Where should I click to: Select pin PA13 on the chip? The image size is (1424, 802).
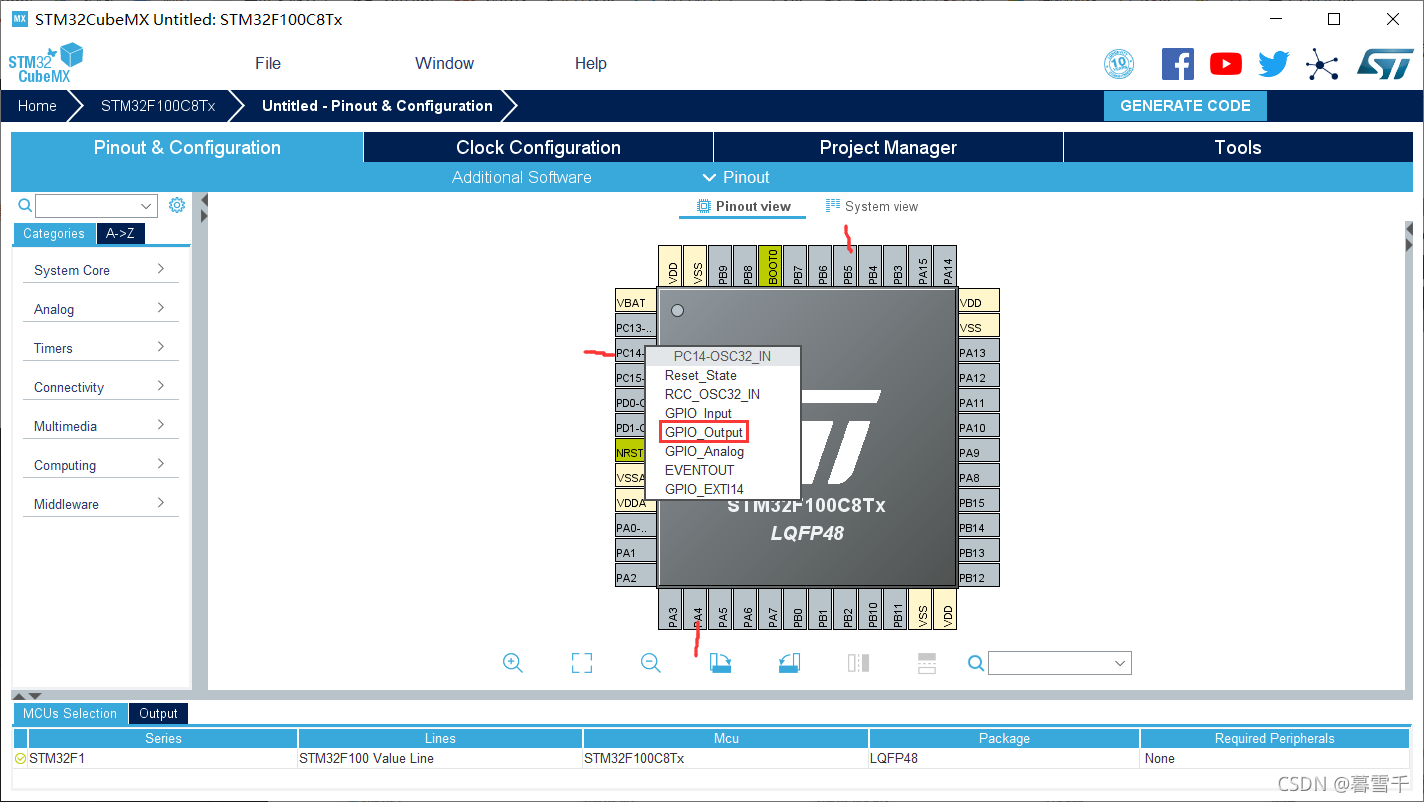978,352
